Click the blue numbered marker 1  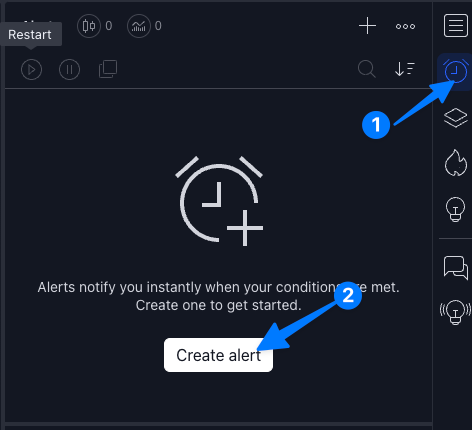(x=376, y=125)
